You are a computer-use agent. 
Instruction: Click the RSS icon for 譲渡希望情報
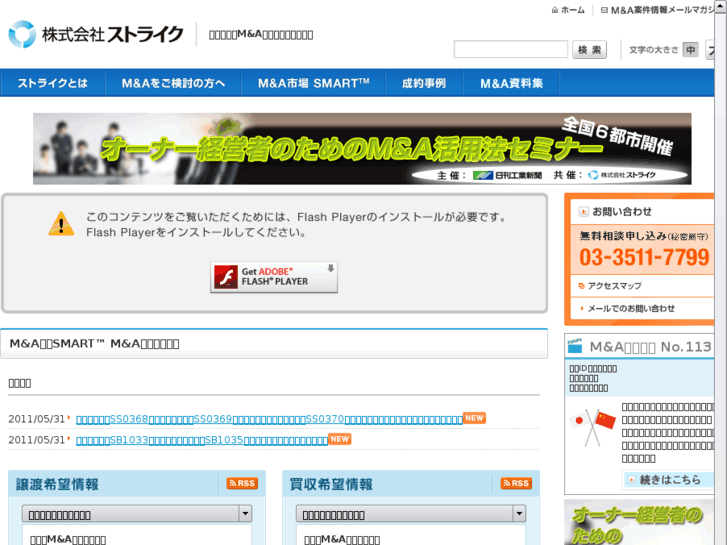point(242,483)
